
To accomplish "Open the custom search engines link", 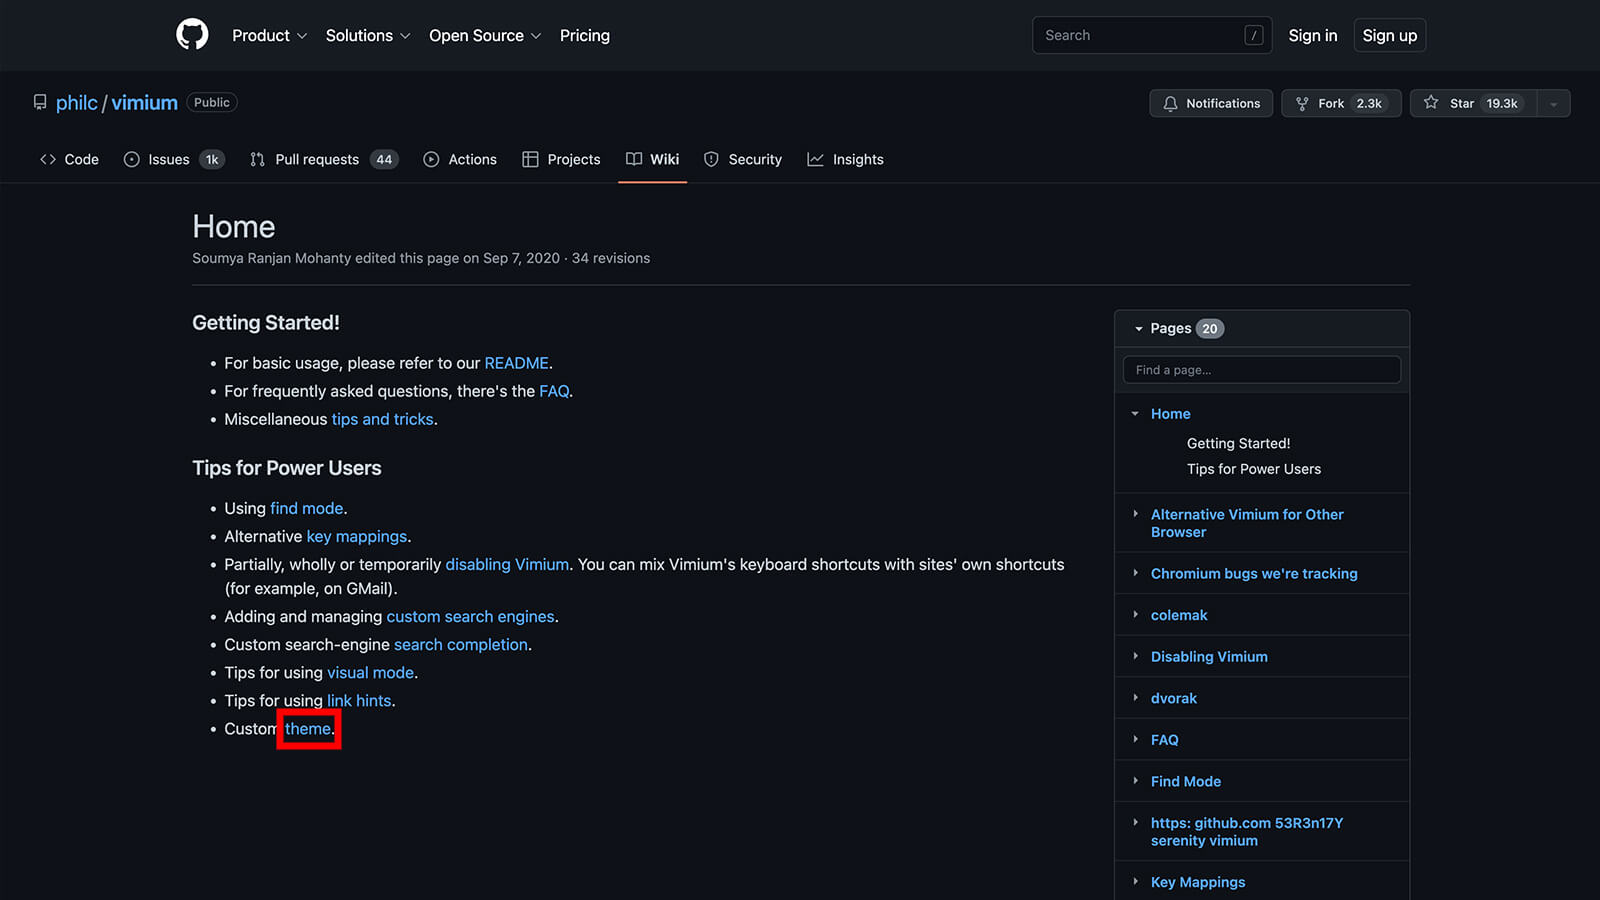I will click(x=470, y=616).
